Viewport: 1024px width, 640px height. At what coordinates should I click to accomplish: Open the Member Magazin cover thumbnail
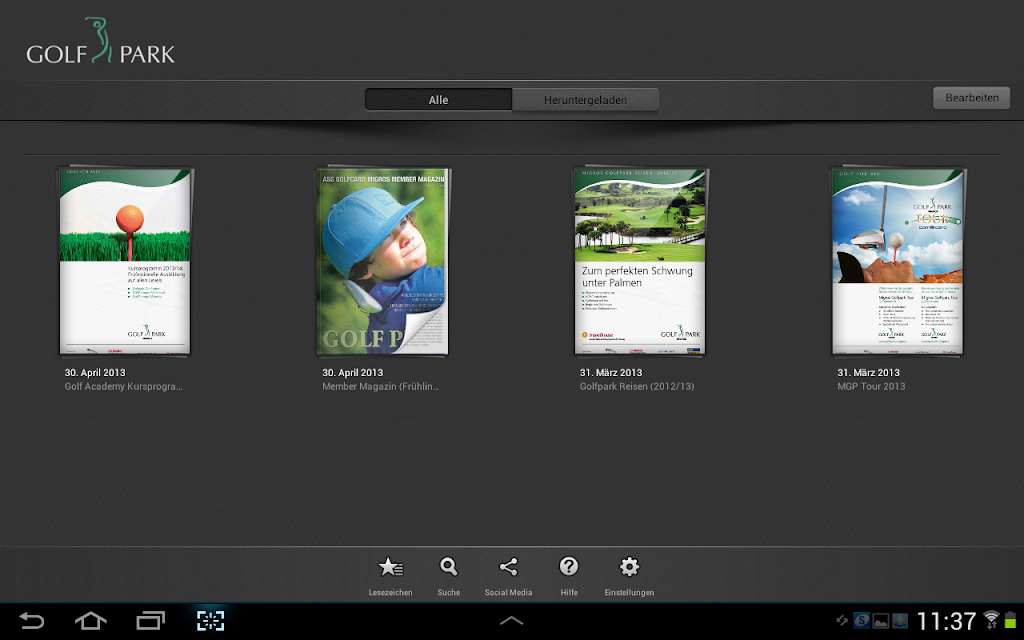[x=383, y=261]
